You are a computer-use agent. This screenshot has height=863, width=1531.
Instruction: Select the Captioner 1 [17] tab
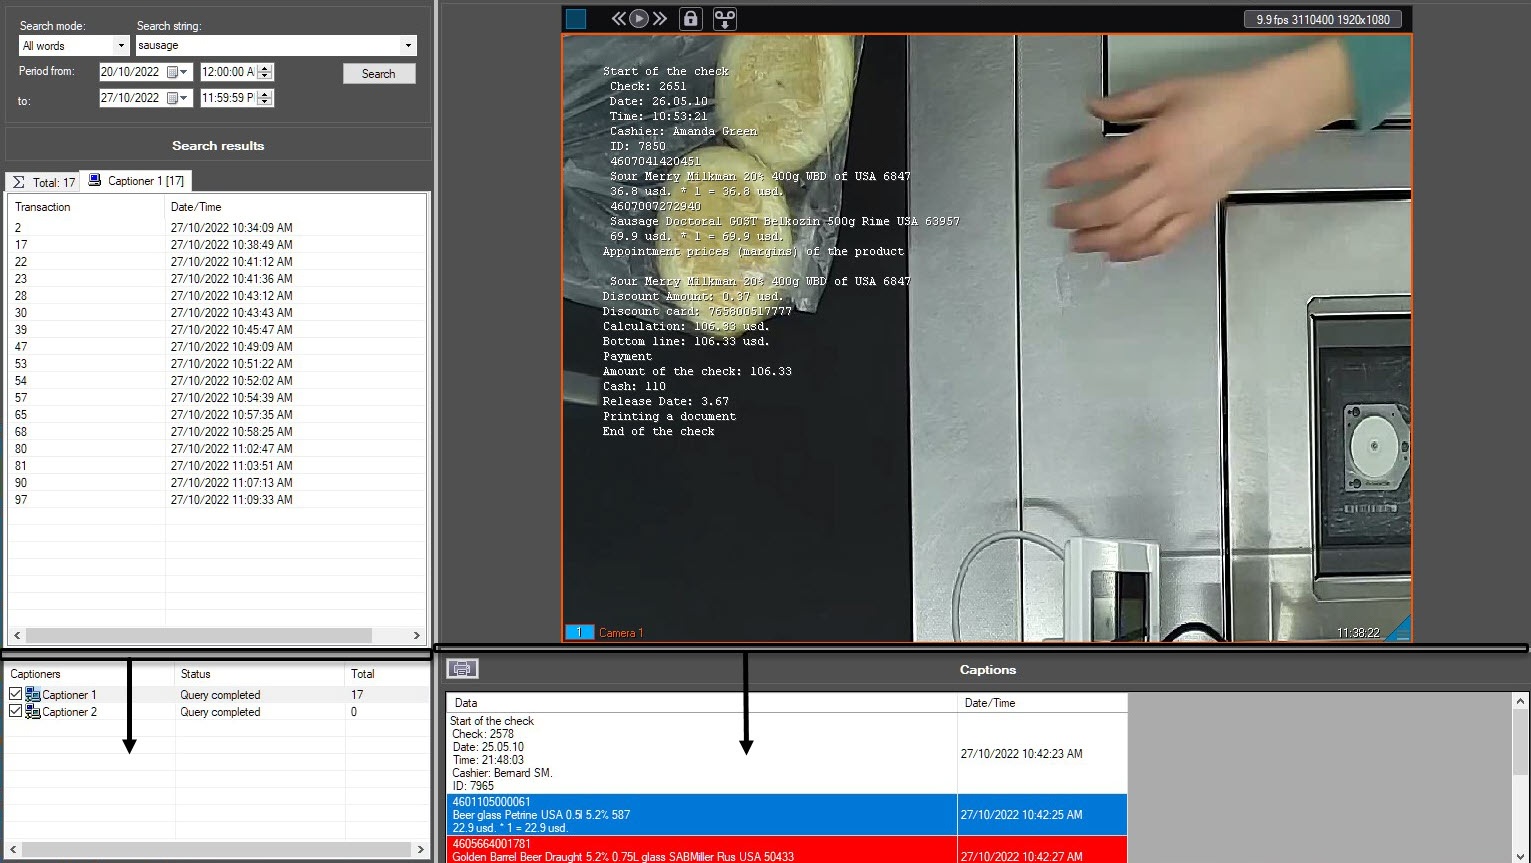[x=136, y=181]
